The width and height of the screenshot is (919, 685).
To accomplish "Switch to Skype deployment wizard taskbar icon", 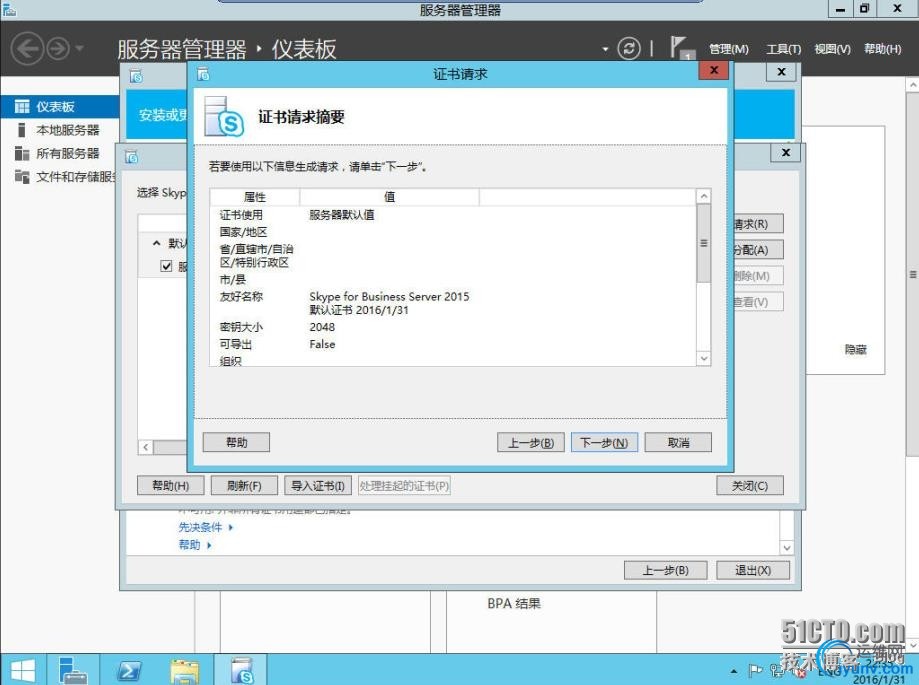I will (x=241, y=670).
